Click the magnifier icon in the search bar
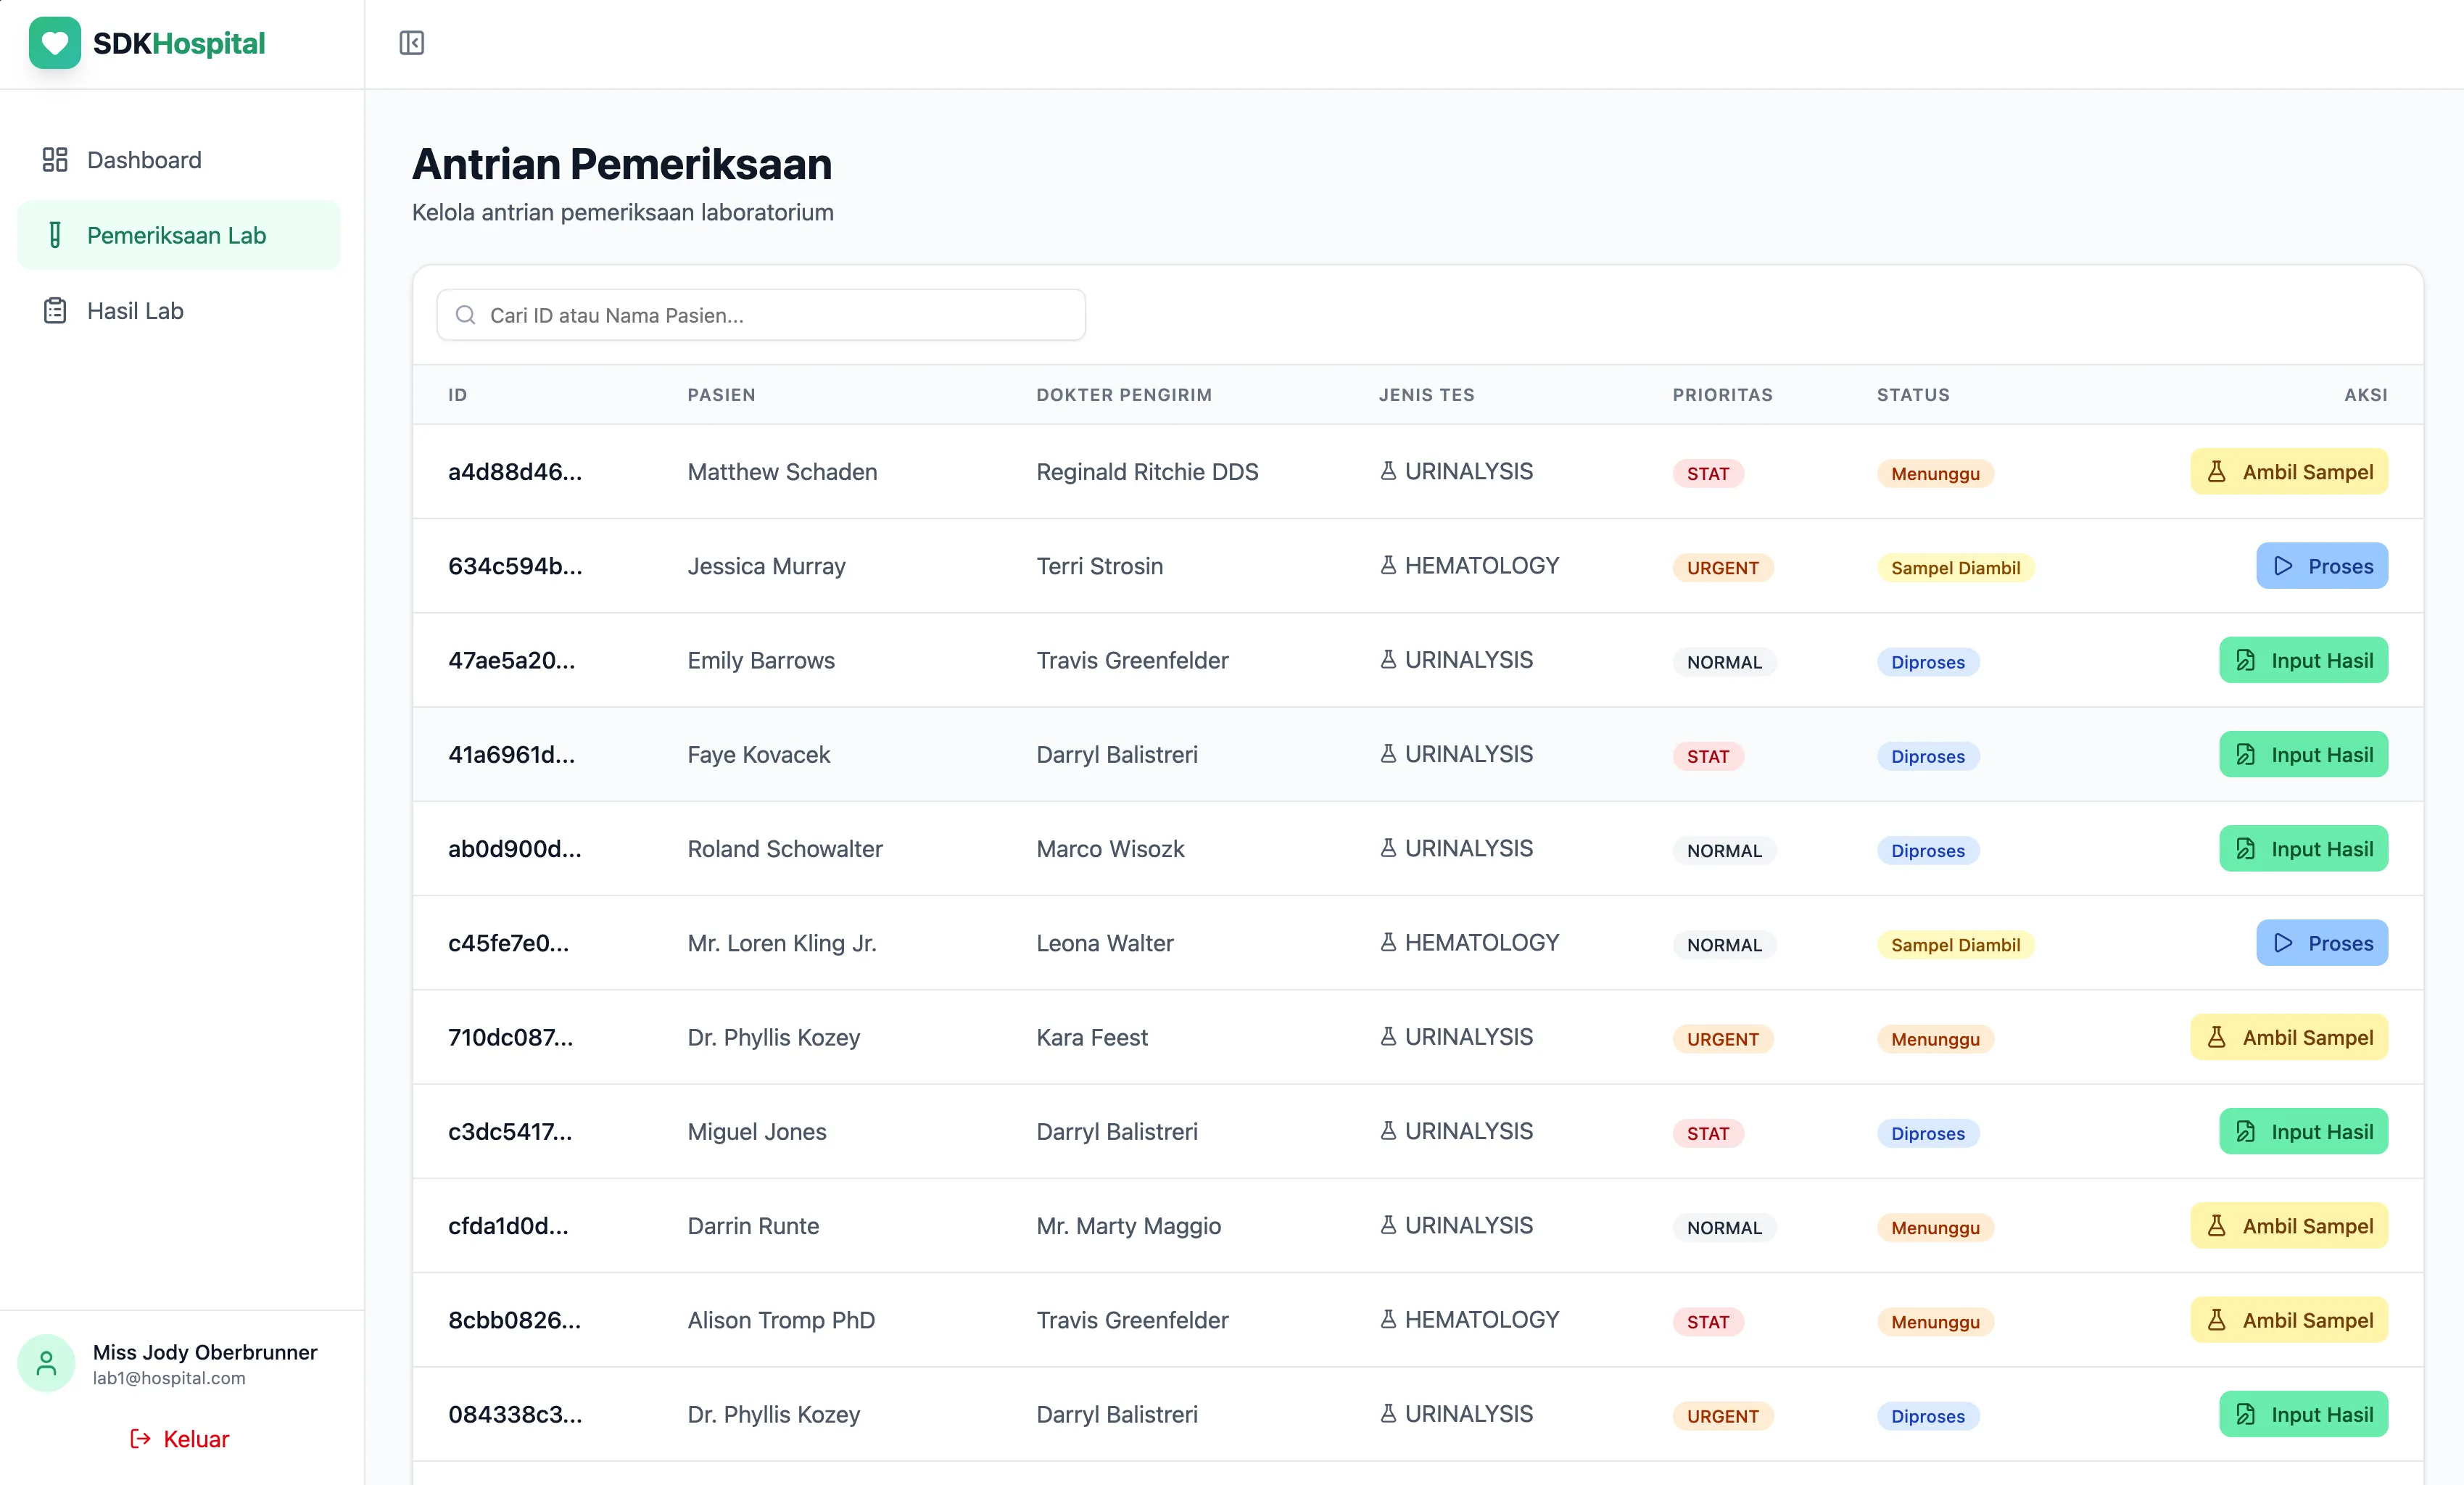 [x=465, y=314]
